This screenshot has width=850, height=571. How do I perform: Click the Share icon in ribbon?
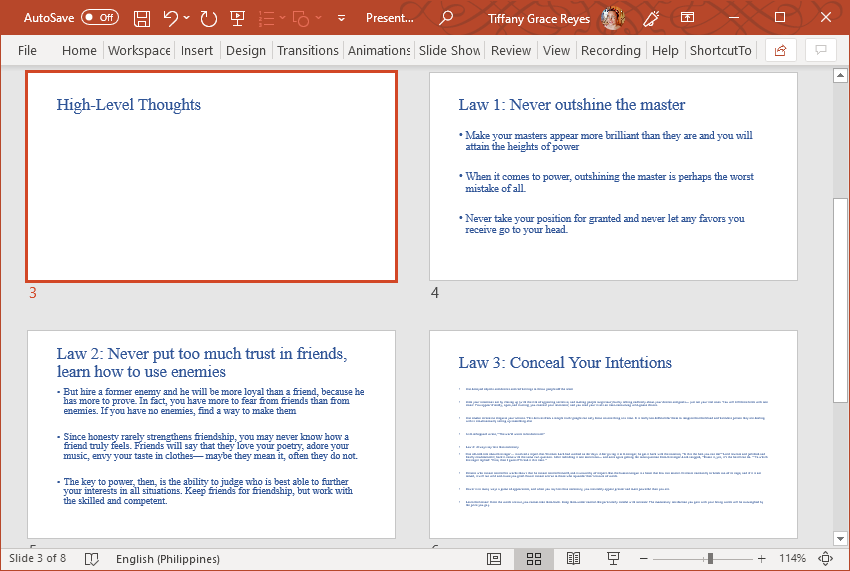(x=780, y=51)
